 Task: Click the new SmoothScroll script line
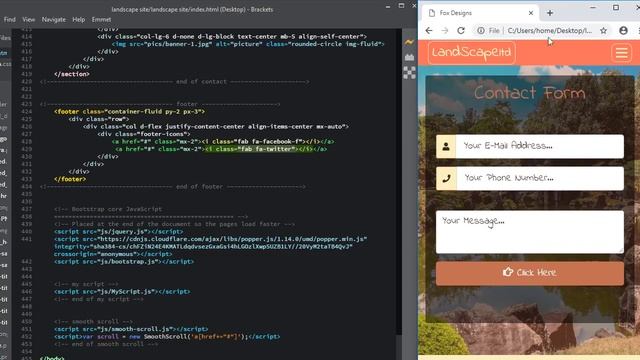(167, 337)
